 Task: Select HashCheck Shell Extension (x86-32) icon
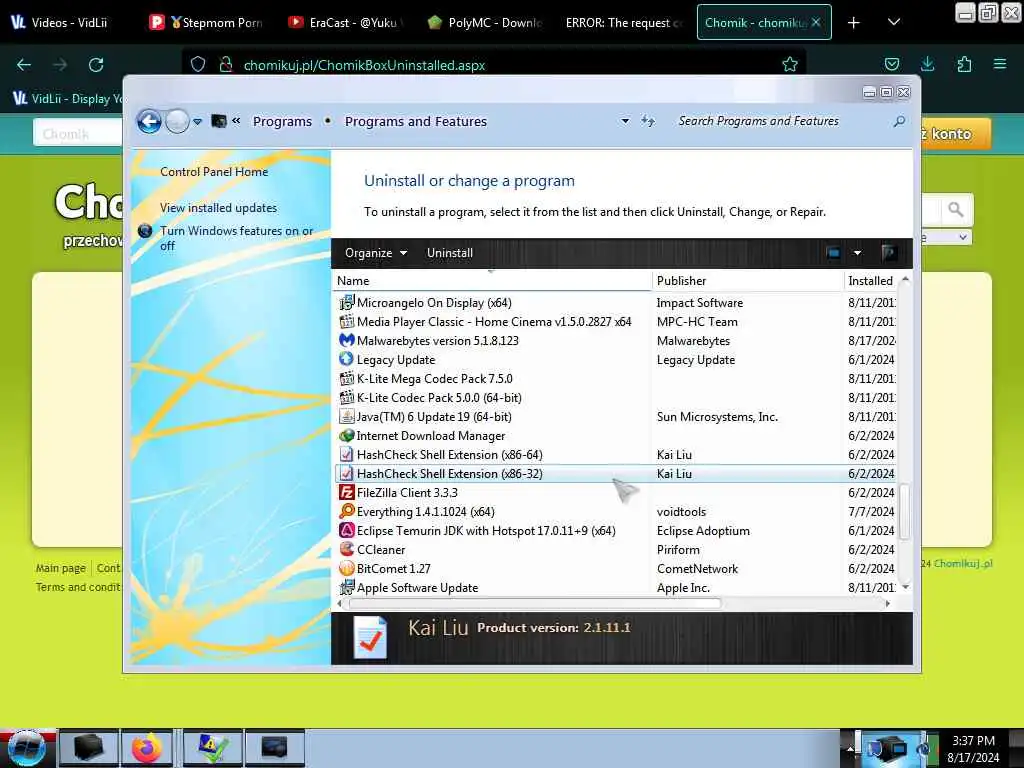(347, 473)
